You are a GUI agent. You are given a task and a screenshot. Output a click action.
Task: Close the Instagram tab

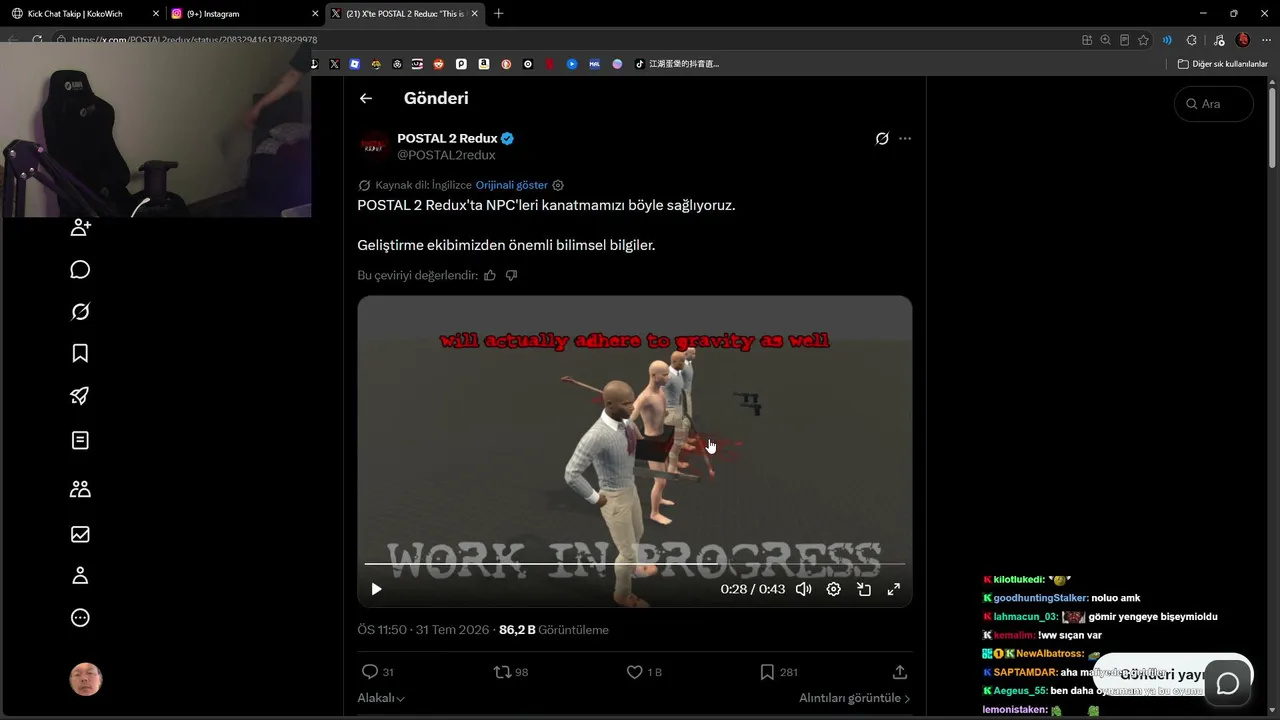point(315,14)
